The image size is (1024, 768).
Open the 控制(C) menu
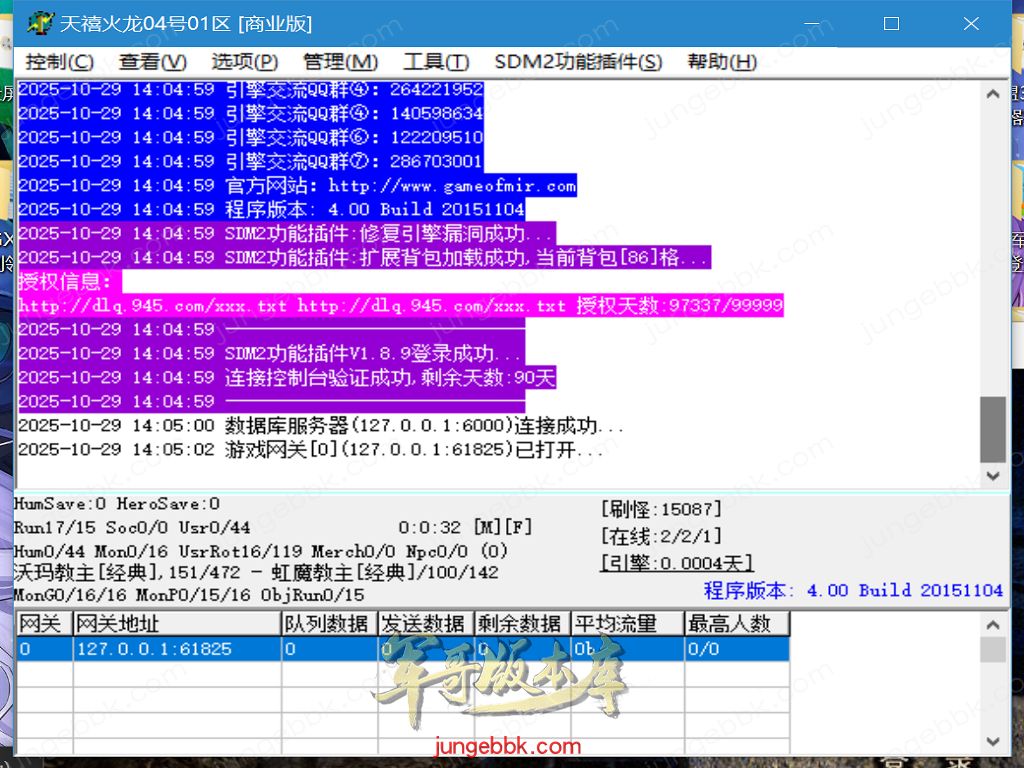pos(60,62)
